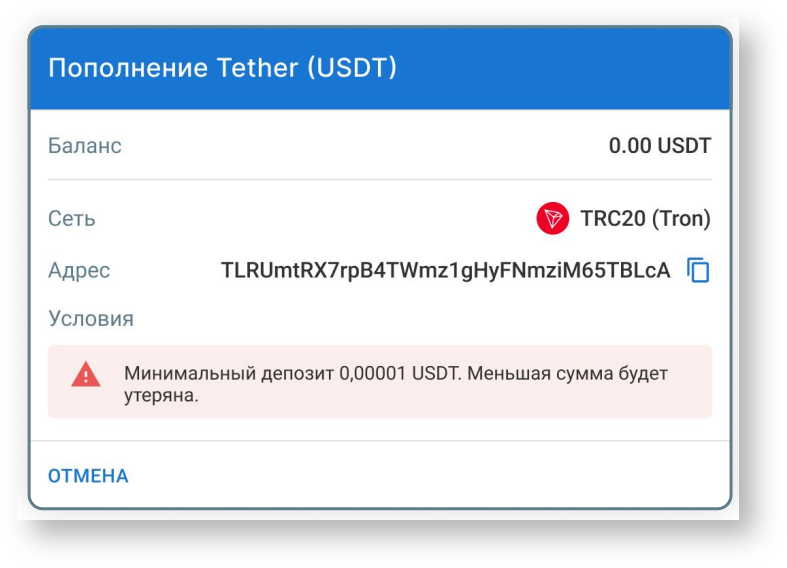This screenshot has height=568, width=787.
Task: Click the red warning triangle icon
Action: pos(86,375)
